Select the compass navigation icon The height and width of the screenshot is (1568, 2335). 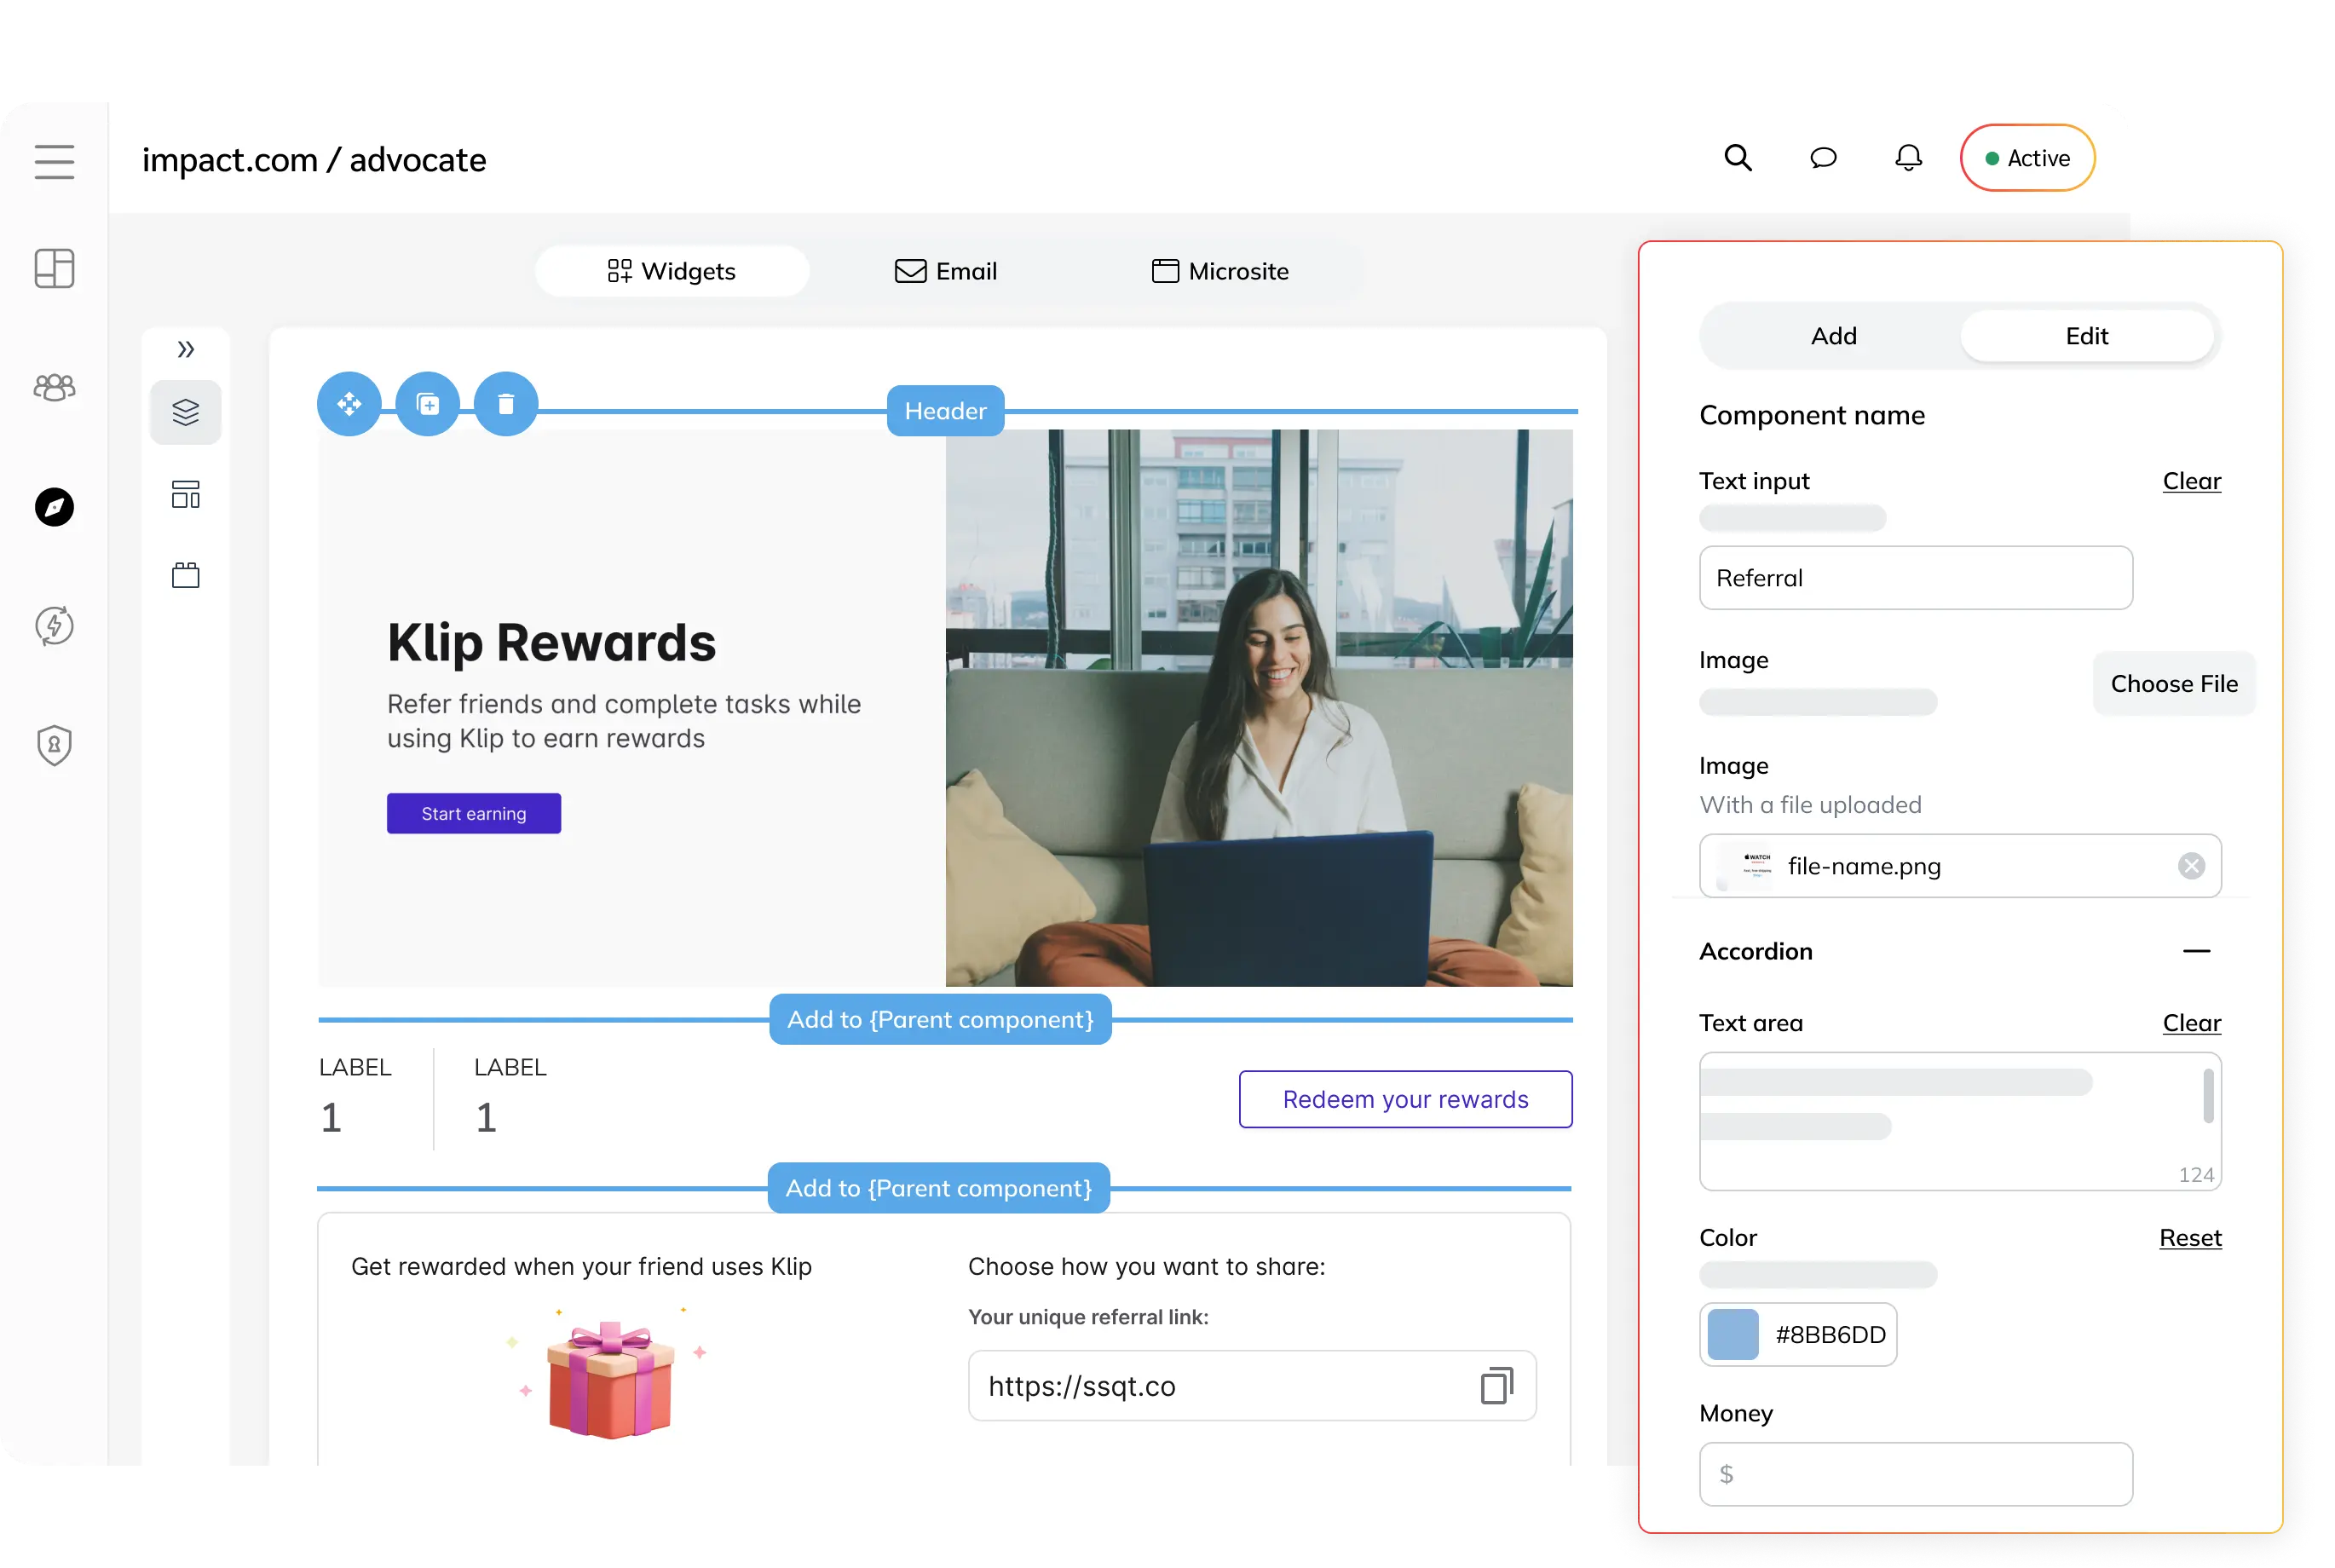coord(54,507)
